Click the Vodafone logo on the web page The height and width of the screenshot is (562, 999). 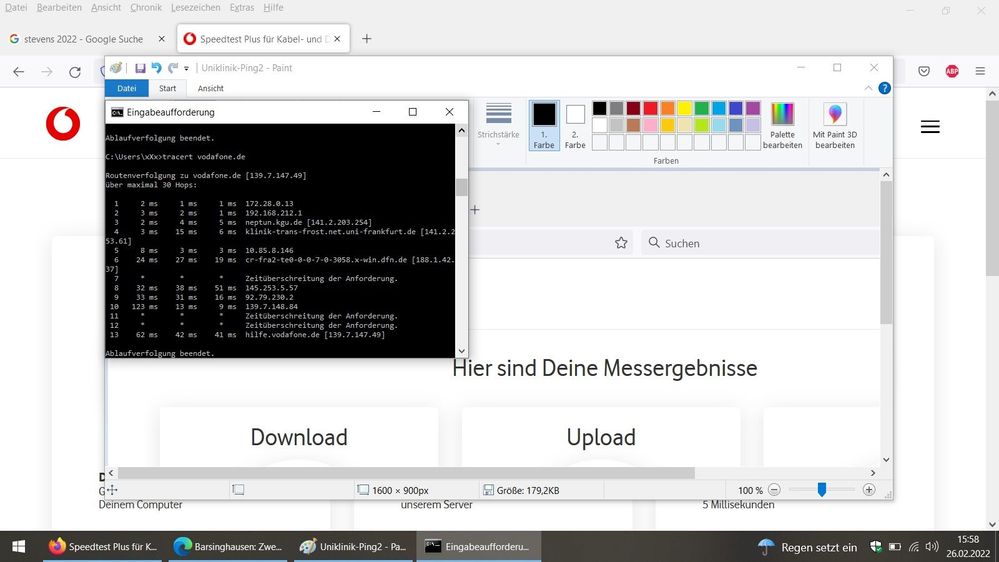point(63,124)
